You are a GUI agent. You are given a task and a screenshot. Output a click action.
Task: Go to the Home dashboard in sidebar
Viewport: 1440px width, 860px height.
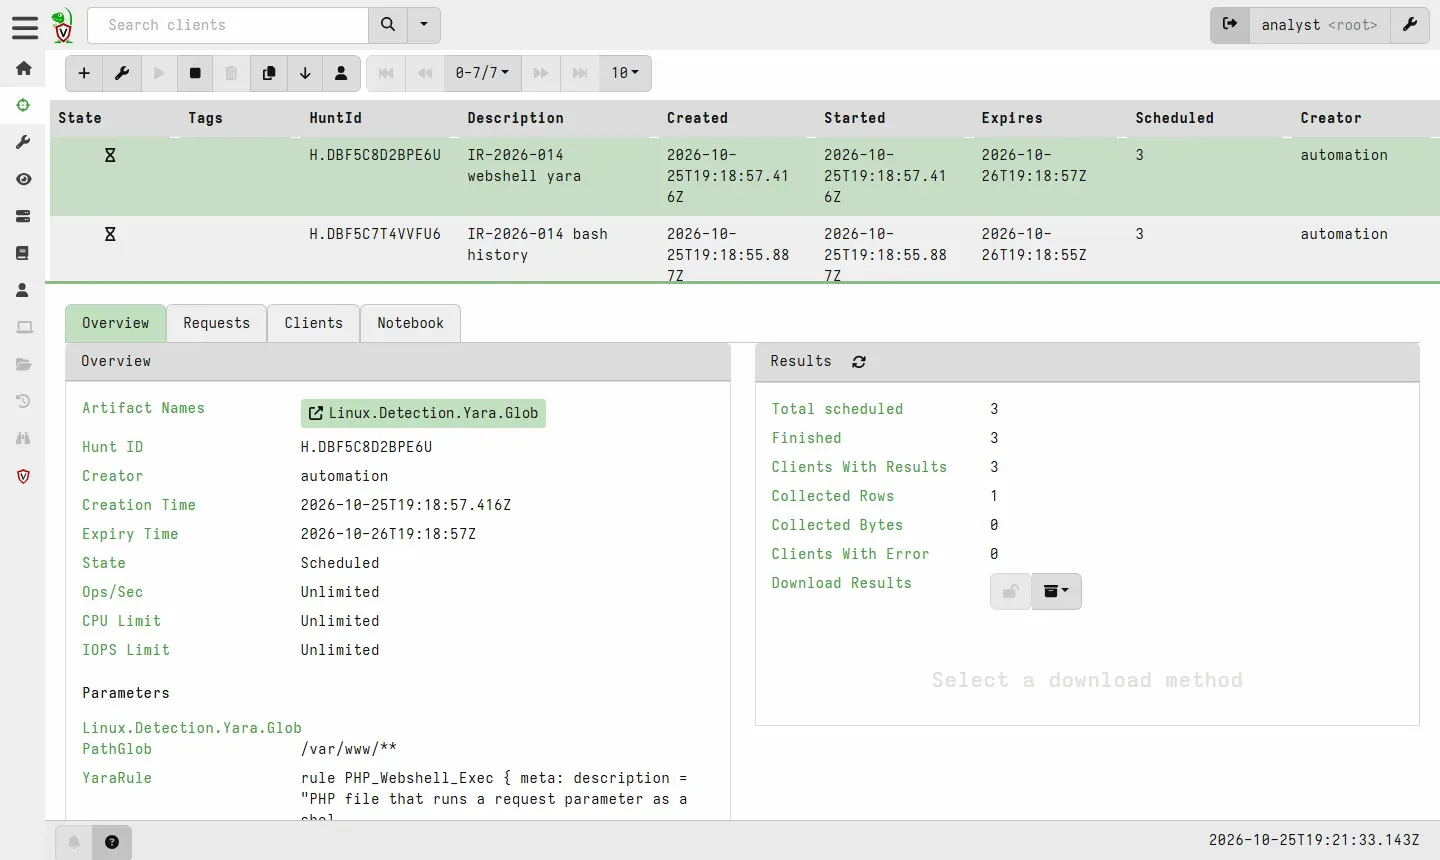(23, 68)
